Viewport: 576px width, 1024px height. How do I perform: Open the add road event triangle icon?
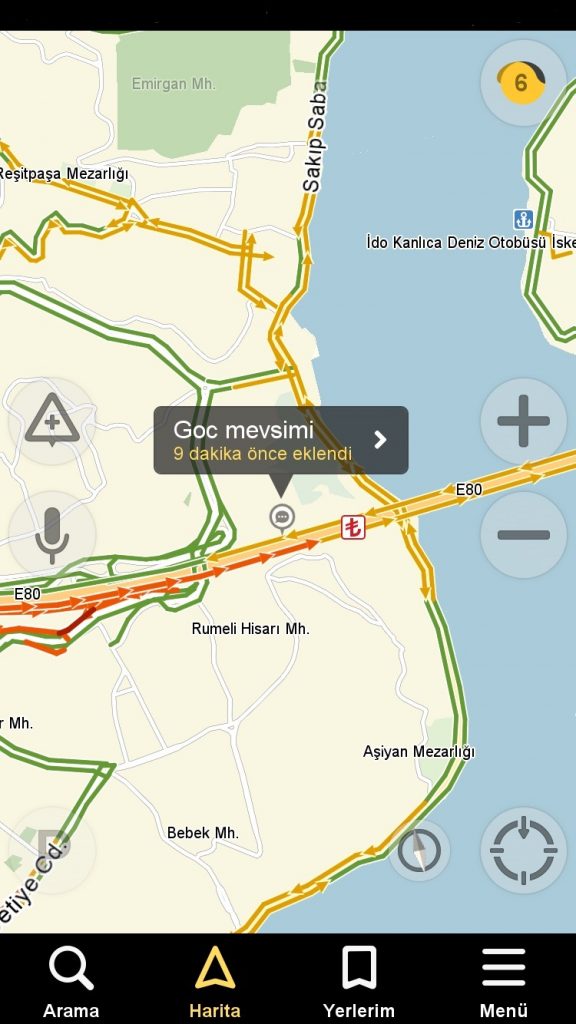(52, 421)
